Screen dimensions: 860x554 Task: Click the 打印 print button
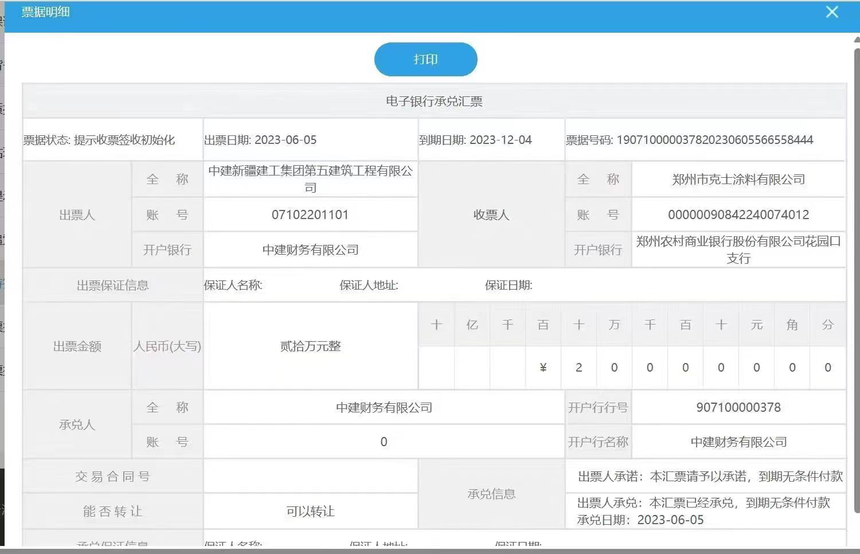426,59
